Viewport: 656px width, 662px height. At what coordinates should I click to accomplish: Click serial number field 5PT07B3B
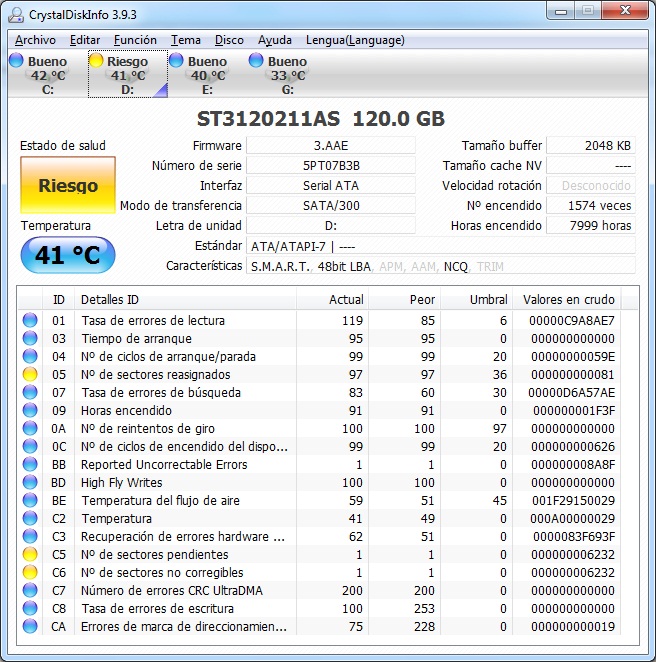pyautogui.click(x=331, y=166)
